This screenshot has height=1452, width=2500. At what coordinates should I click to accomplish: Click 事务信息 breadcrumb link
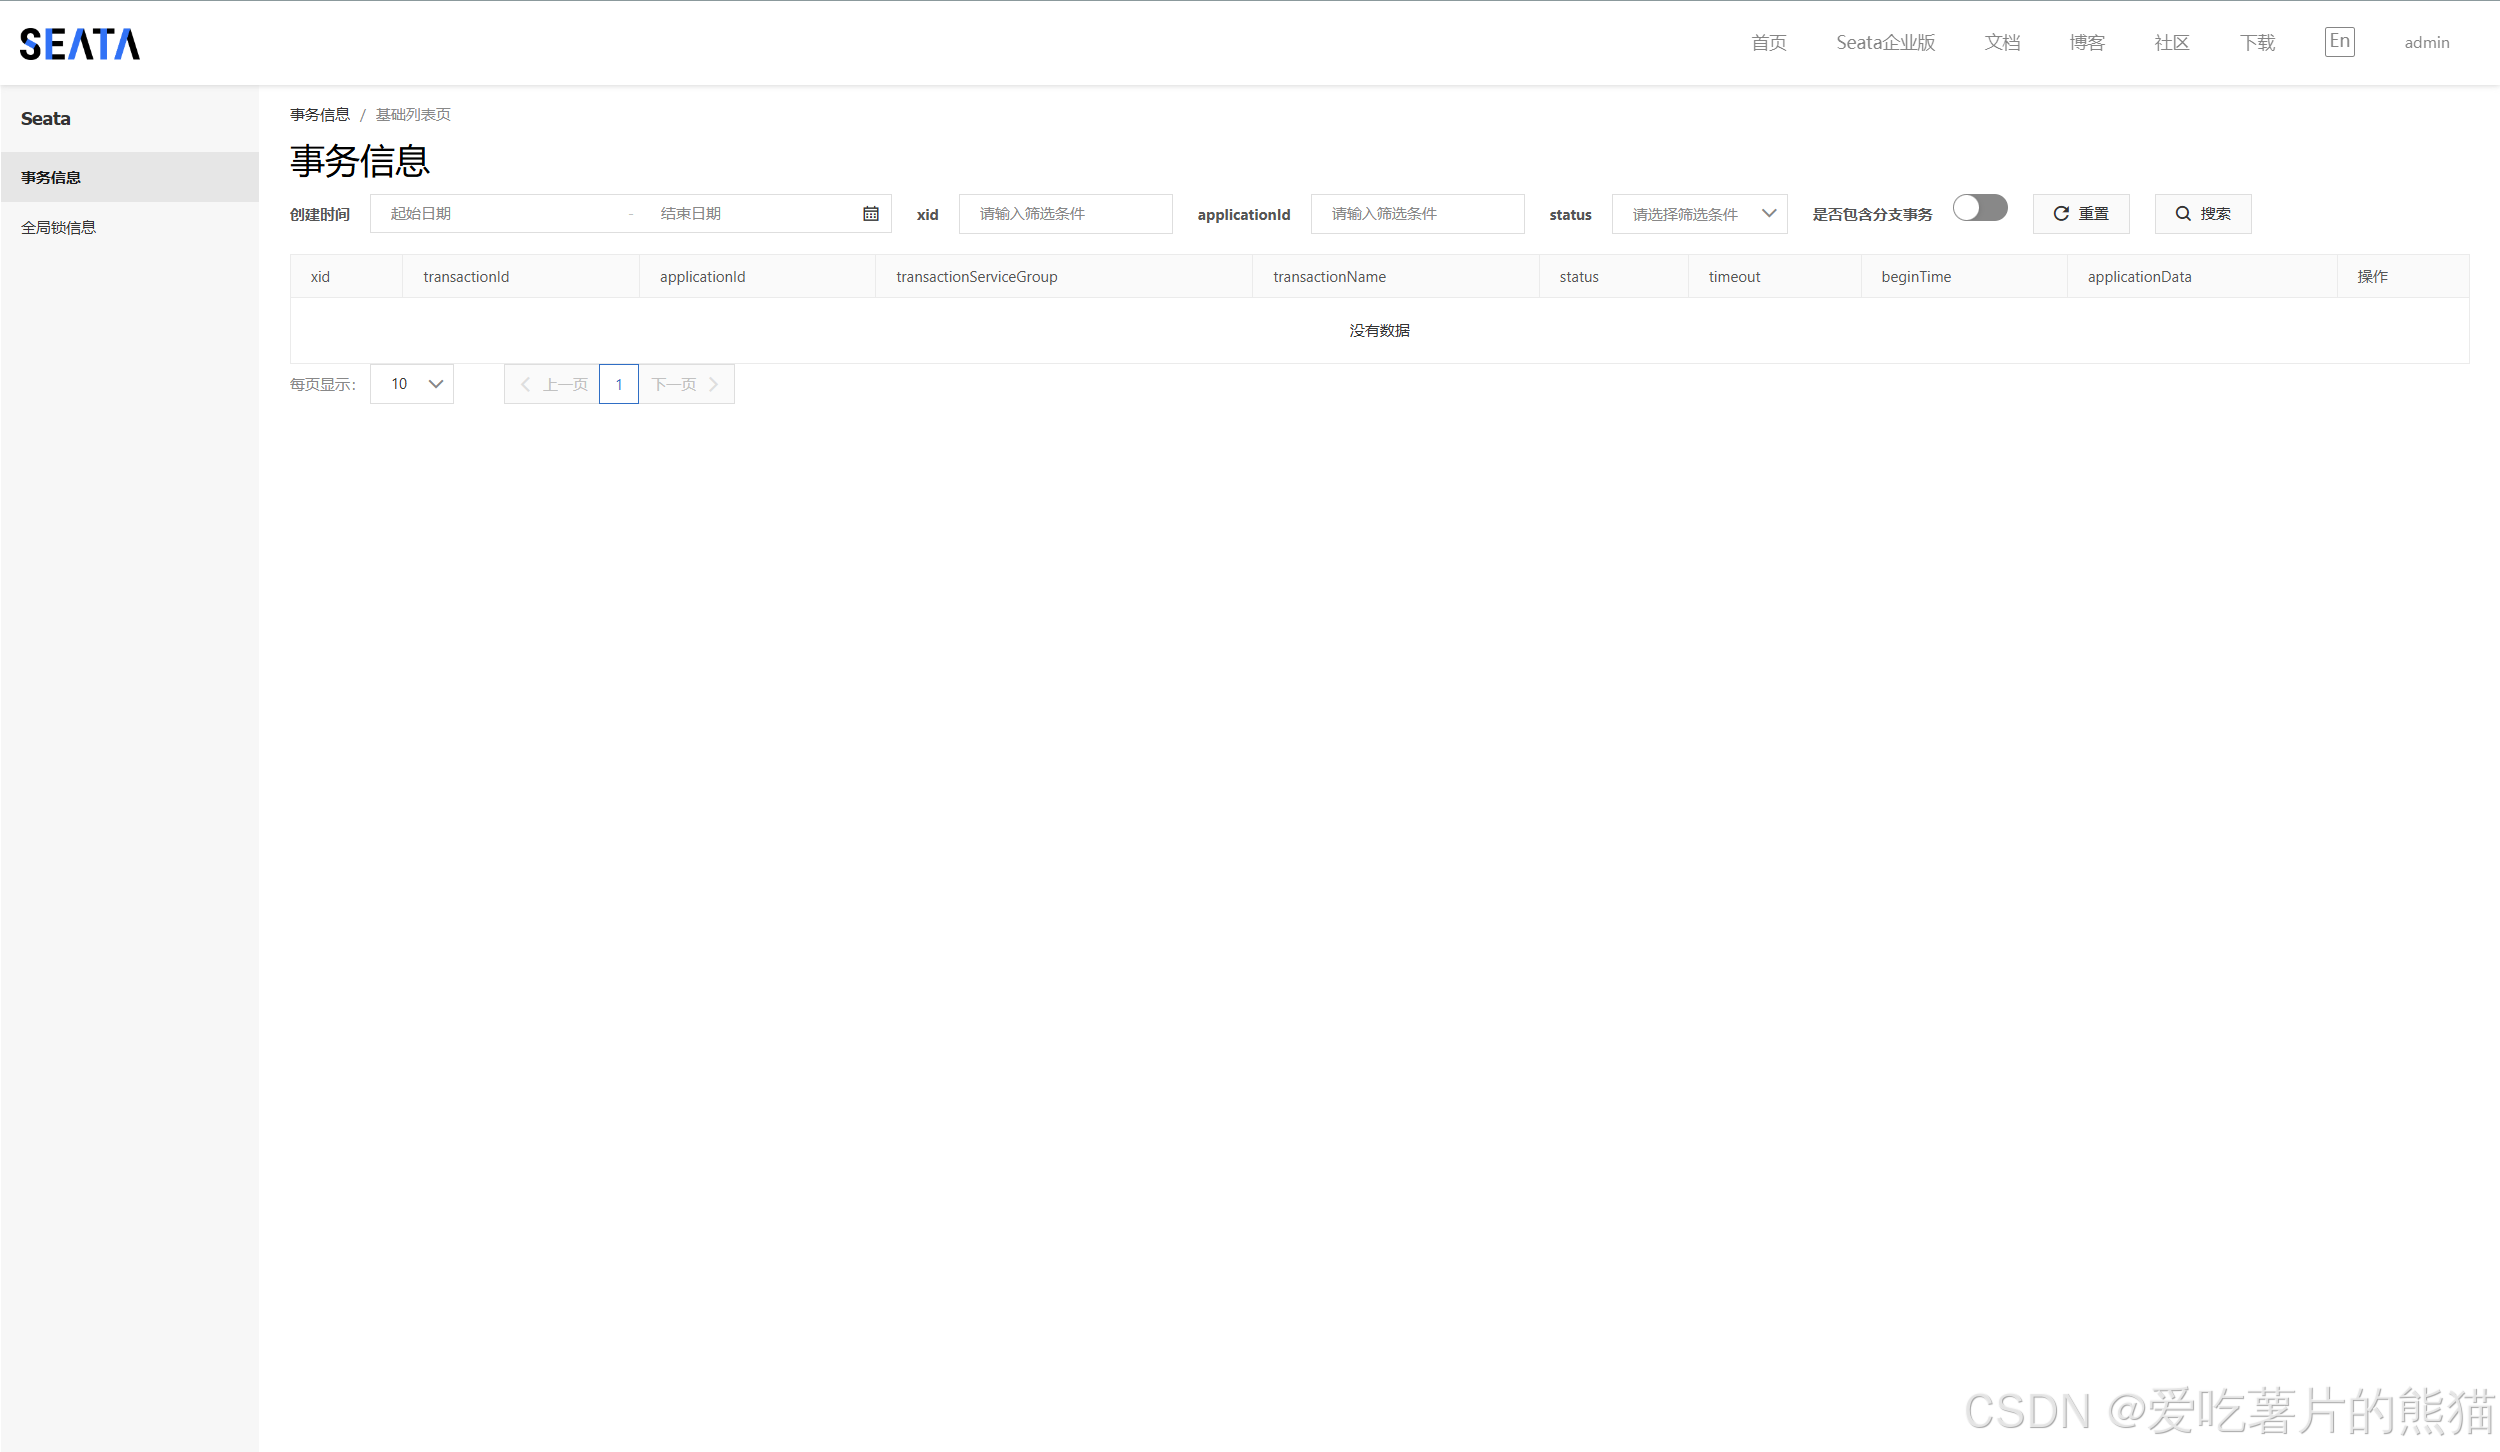point(320,115)
